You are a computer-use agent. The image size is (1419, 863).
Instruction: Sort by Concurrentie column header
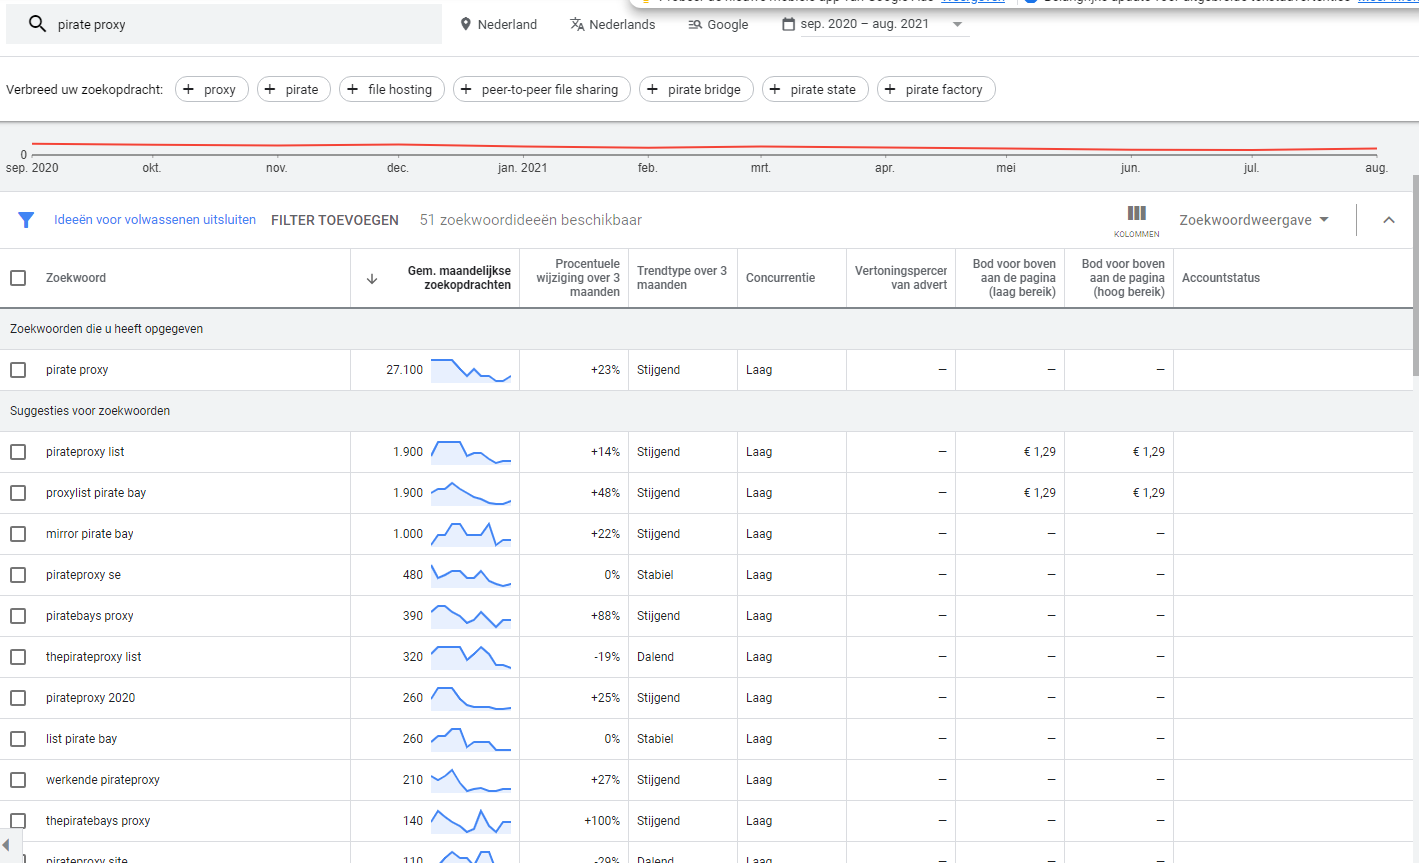tap(780, 278)
